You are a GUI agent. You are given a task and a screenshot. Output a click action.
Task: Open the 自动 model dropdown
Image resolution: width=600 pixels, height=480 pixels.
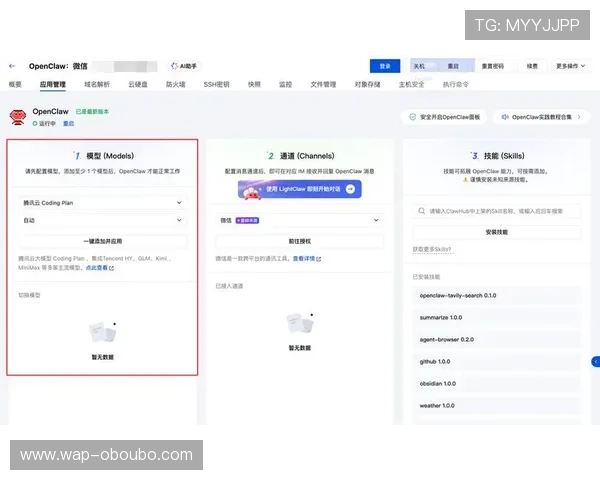(x=103, y=220)
